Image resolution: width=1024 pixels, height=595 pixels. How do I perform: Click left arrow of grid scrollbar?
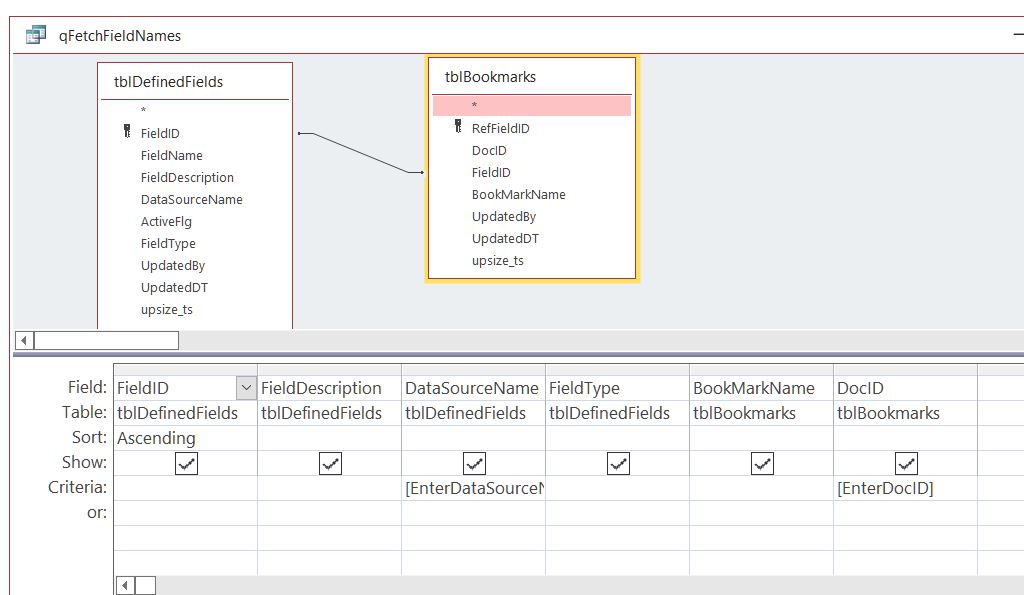[125, 585]
